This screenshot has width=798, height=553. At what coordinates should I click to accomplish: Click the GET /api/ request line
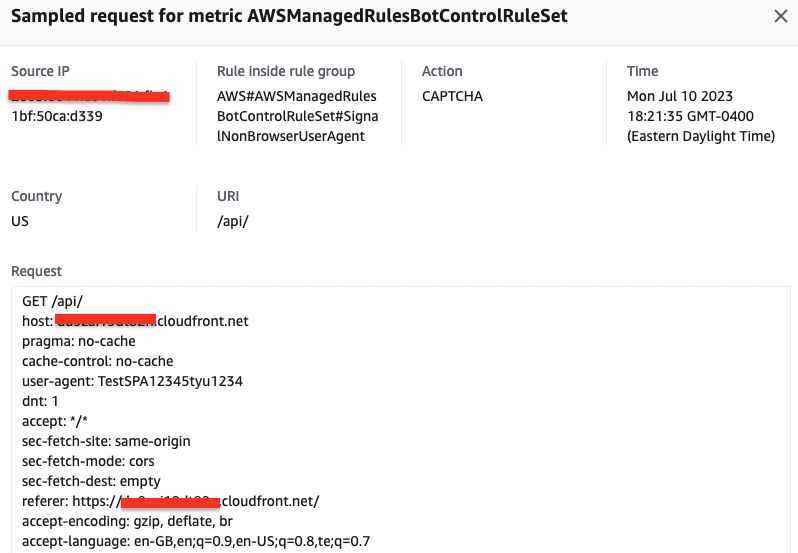(52, 301)
